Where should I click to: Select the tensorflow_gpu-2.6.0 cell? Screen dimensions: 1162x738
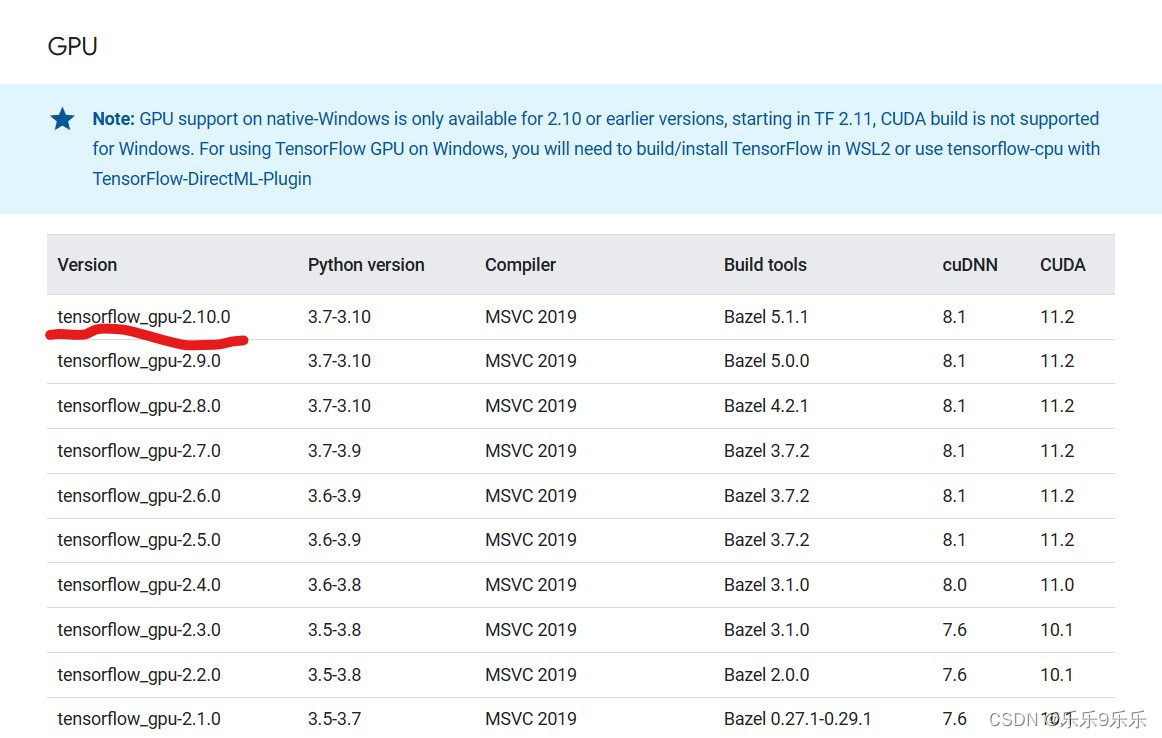(139, 496)
